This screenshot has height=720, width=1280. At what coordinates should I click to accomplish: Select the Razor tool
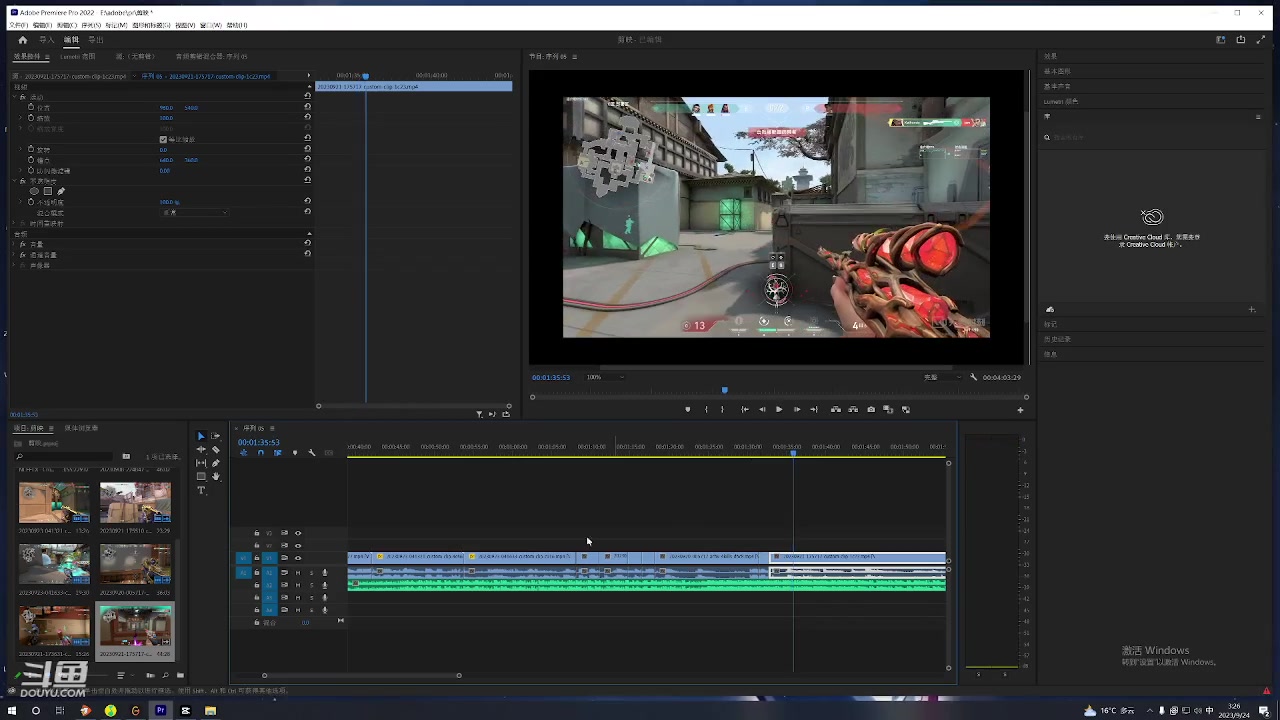pyautogui.click(x=215, y=450)
